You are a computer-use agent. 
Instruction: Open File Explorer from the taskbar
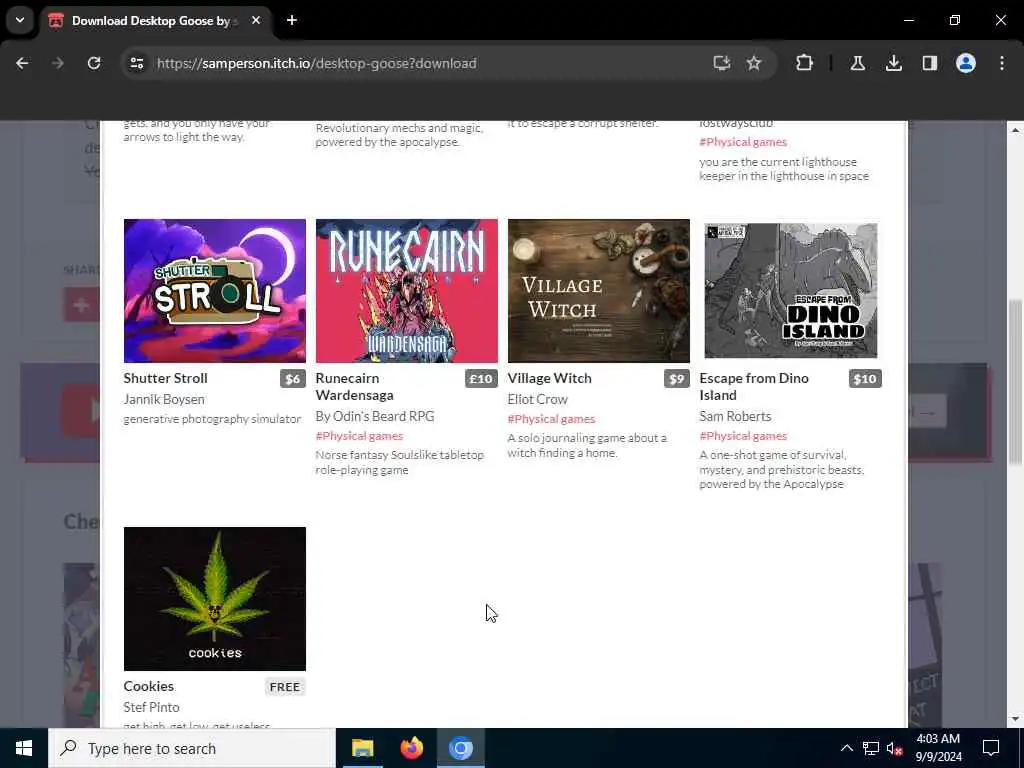click(x=362, y=748)
